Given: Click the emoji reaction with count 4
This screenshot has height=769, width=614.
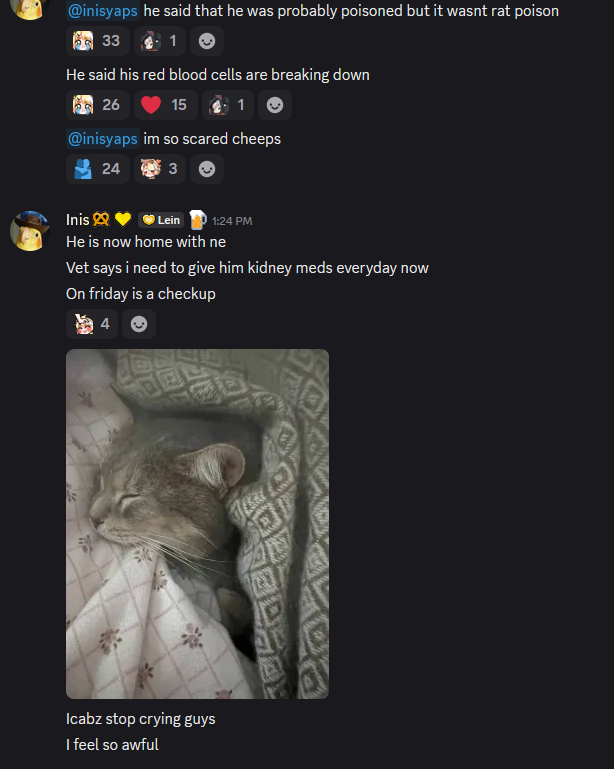Looking at the screenshot, I should (x=92, y=324).
